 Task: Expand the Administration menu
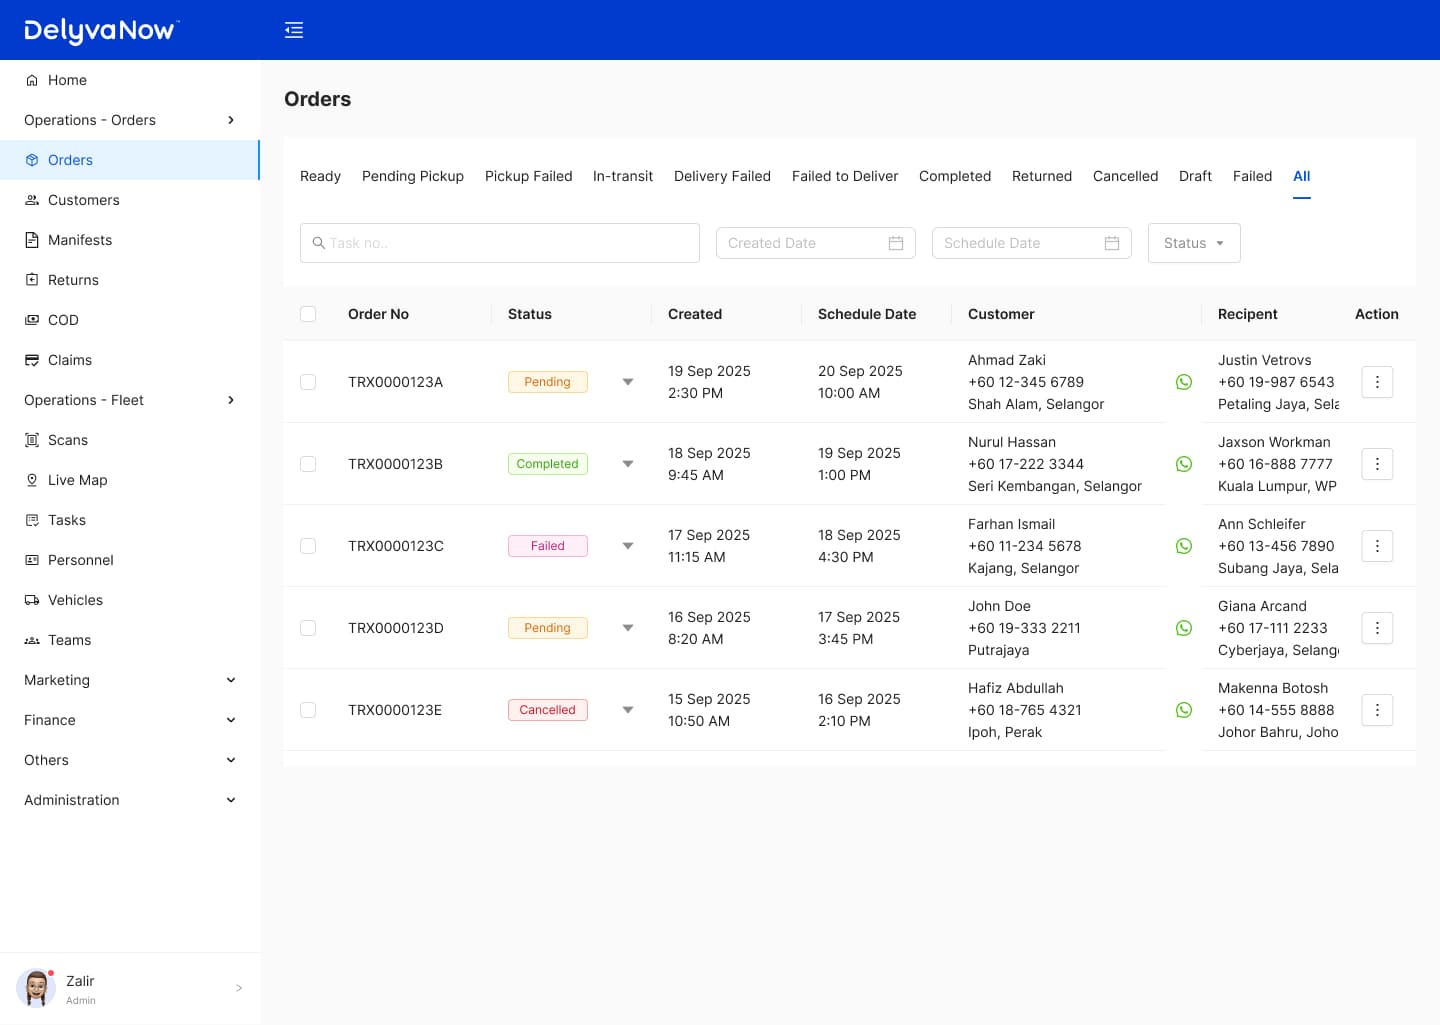130,800
